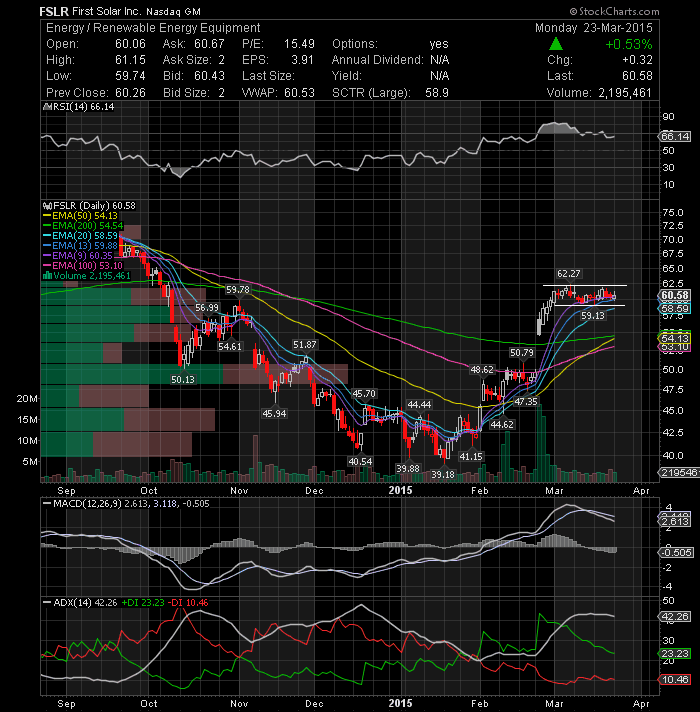Click the 62.27 peak price label

point(569,274)
